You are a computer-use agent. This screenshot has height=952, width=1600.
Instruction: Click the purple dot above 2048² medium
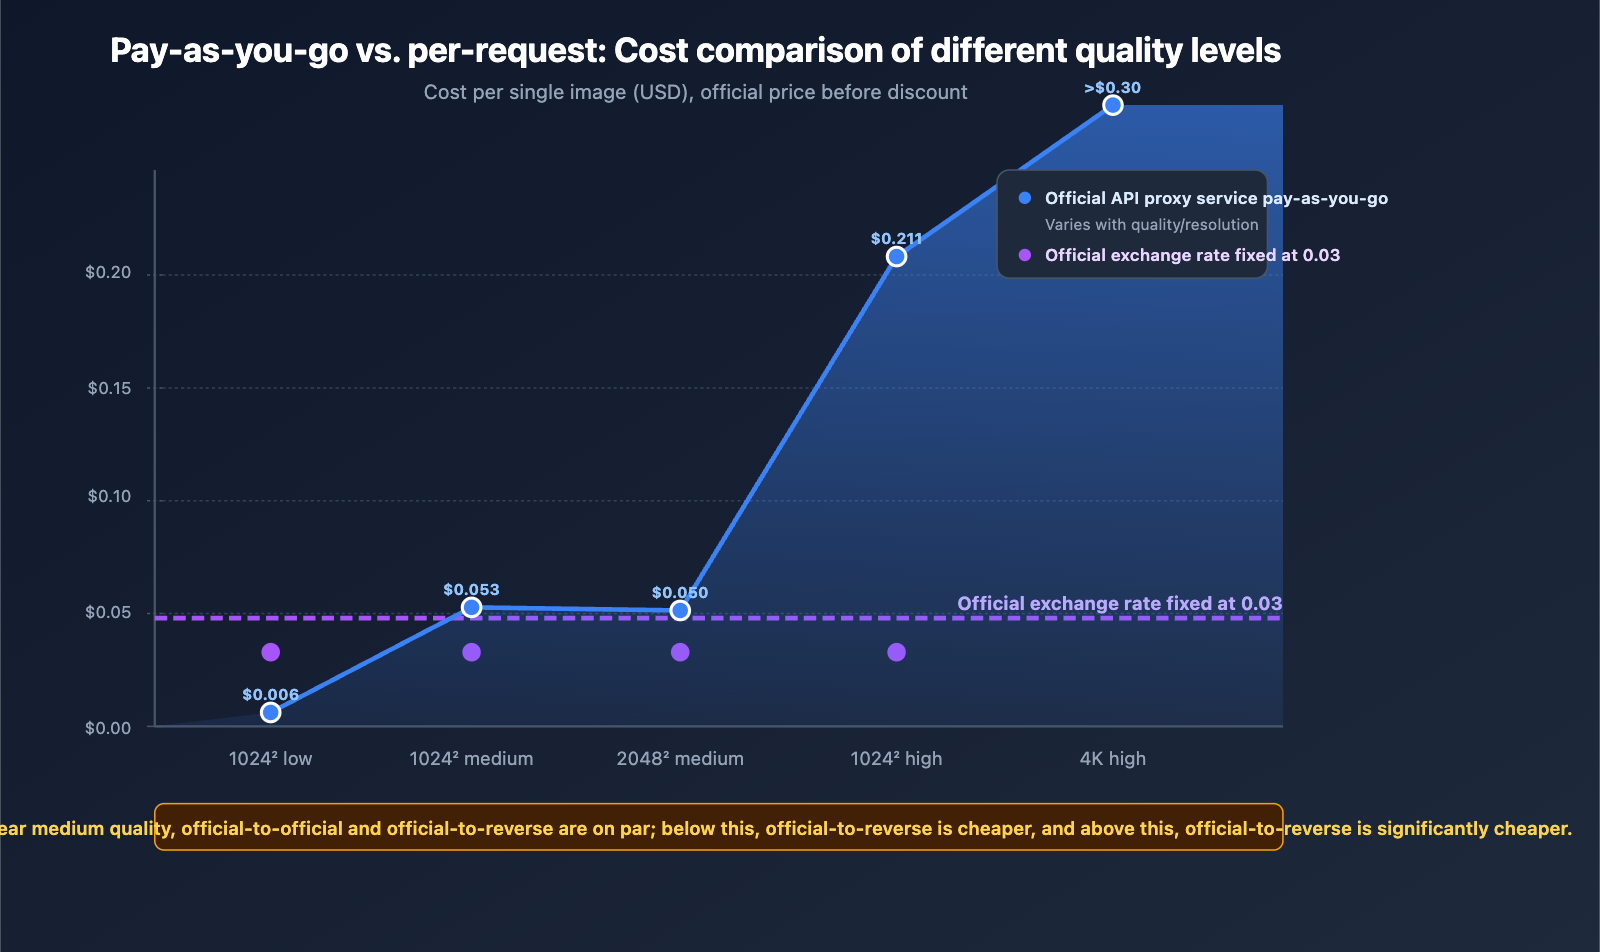[x=680, y=652]
